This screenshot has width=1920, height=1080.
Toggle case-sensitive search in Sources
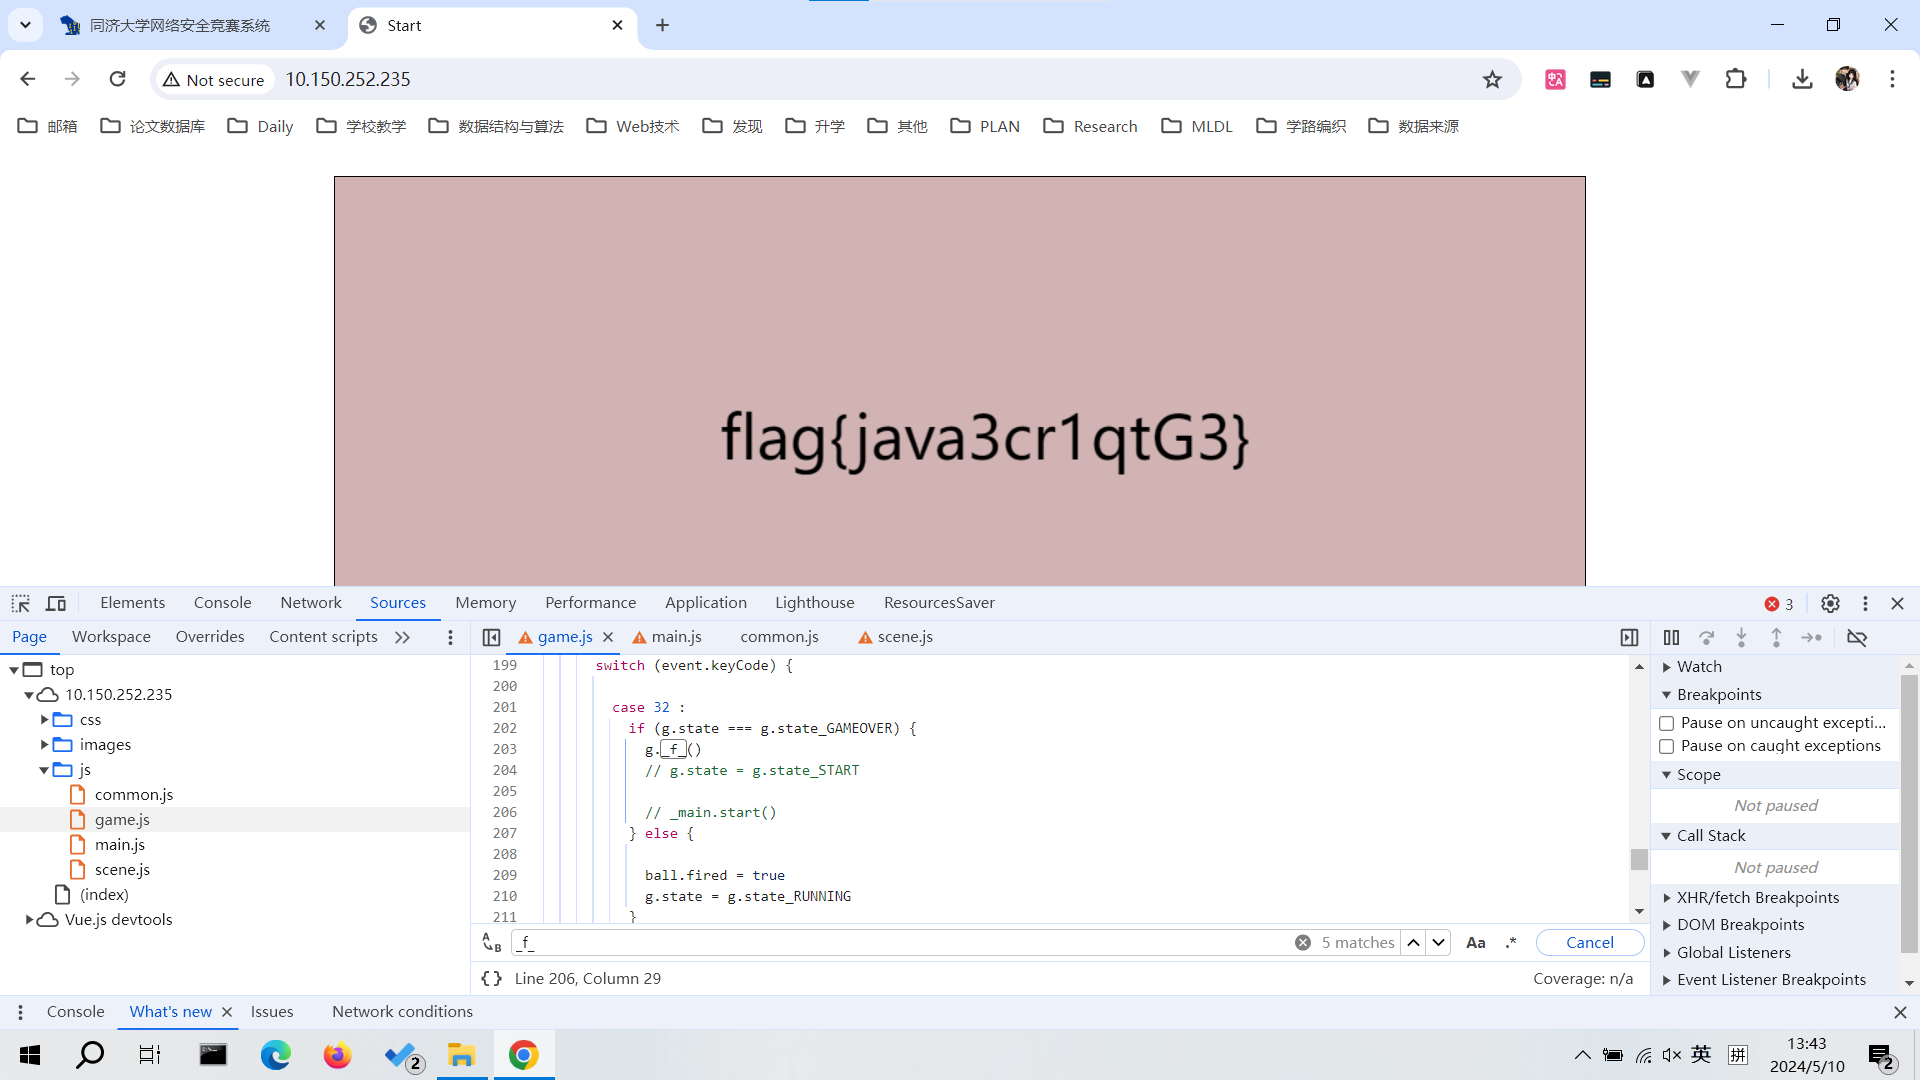1476,942
